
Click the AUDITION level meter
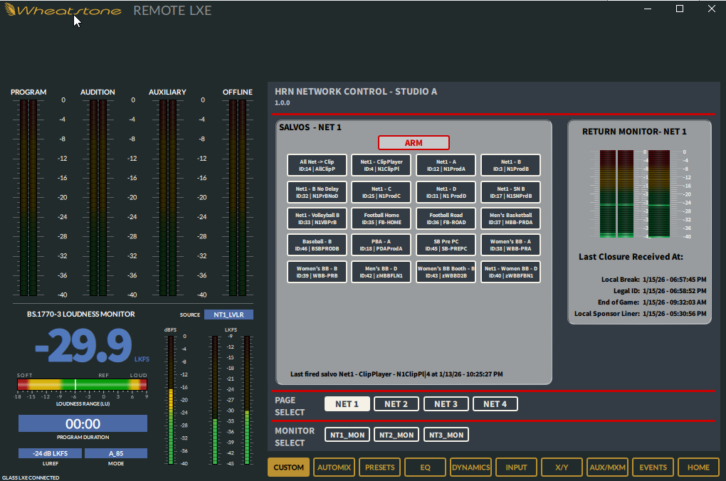[98, 198]
